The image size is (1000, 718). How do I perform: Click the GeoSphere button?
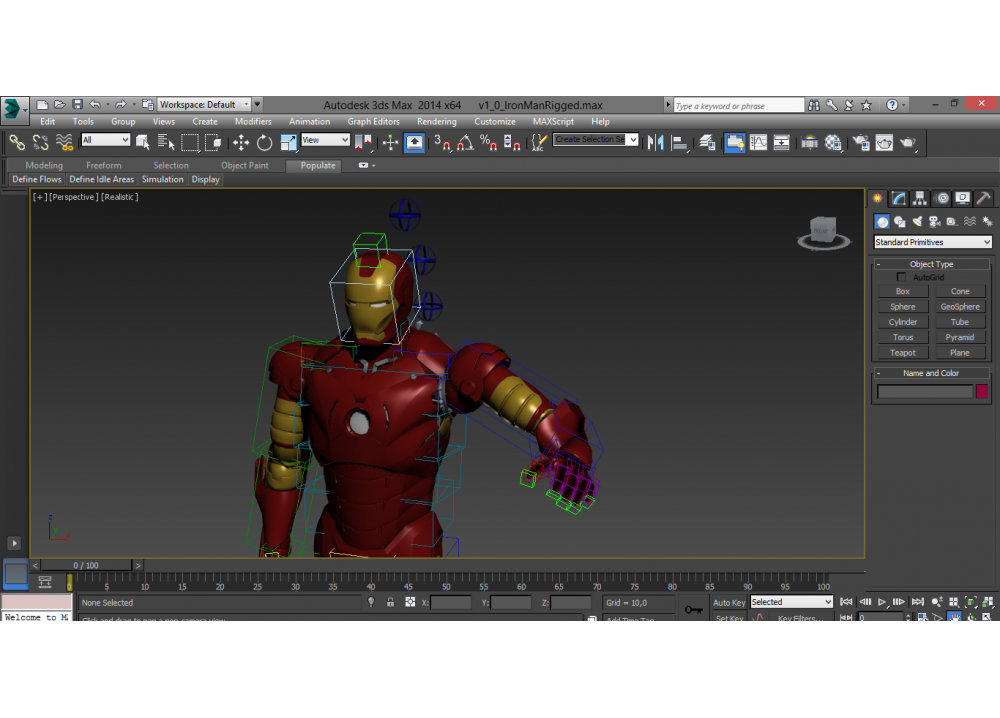pos(960,307)
